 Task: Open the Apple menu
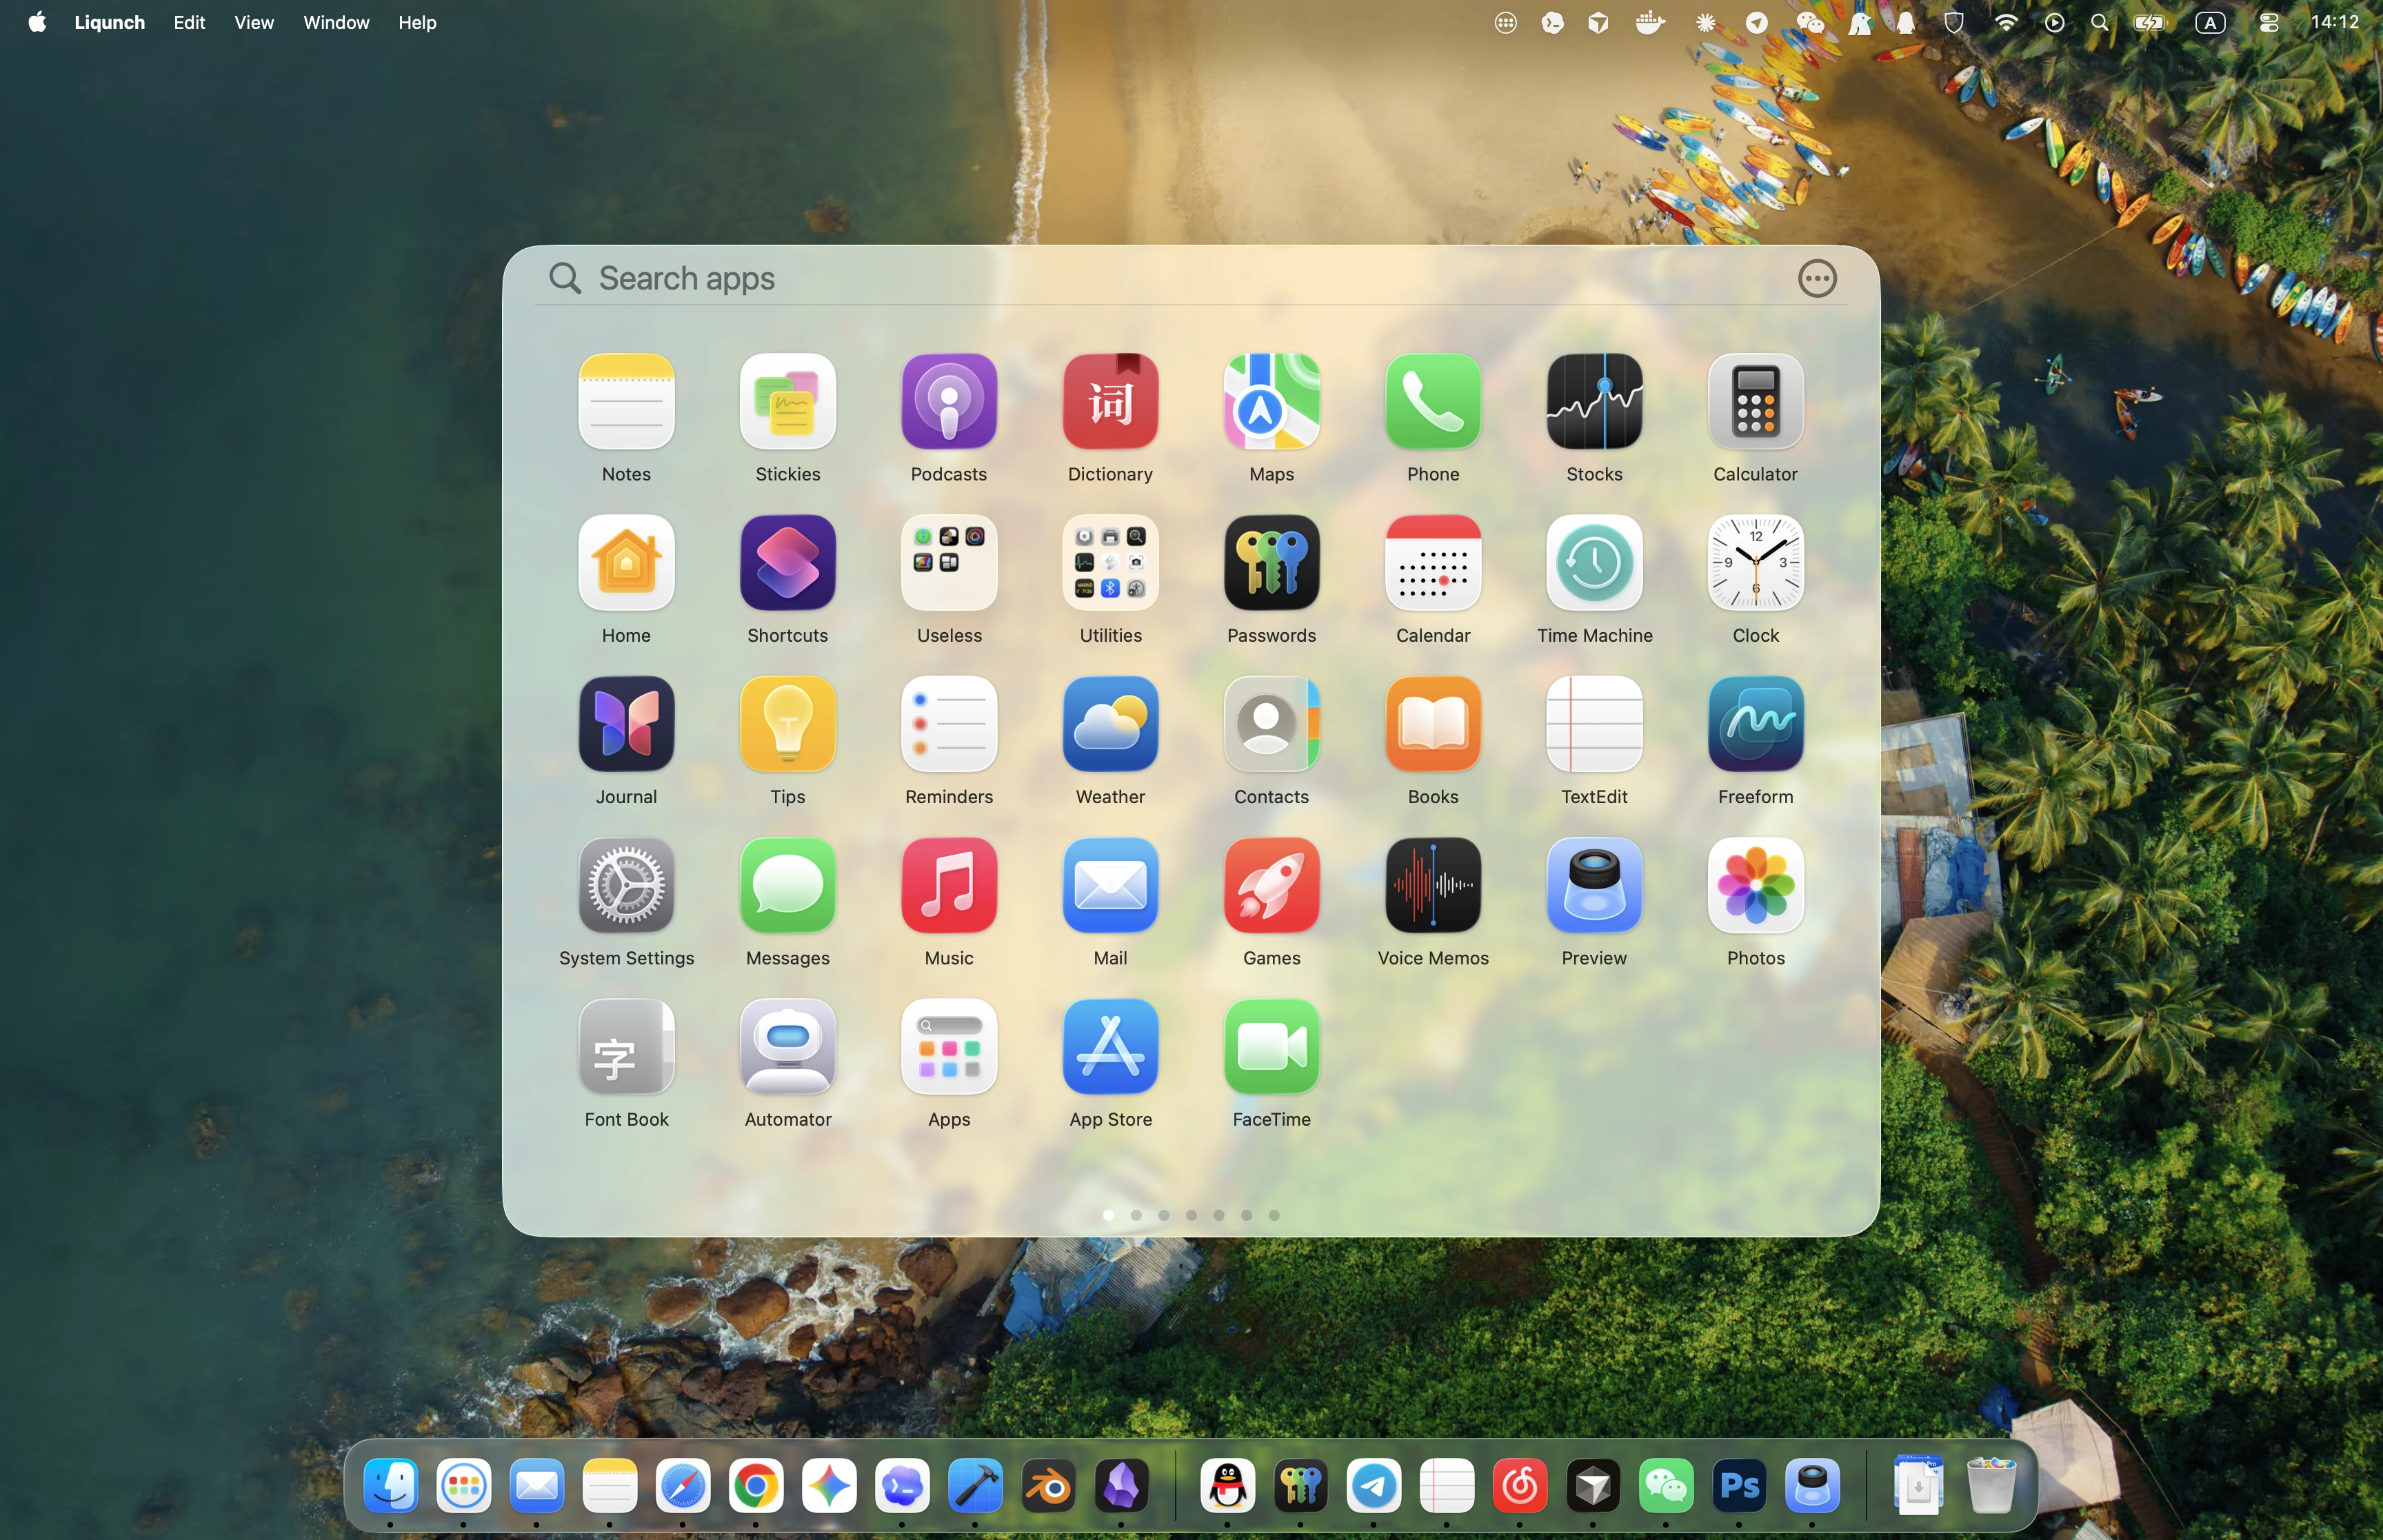pos(37,22)
